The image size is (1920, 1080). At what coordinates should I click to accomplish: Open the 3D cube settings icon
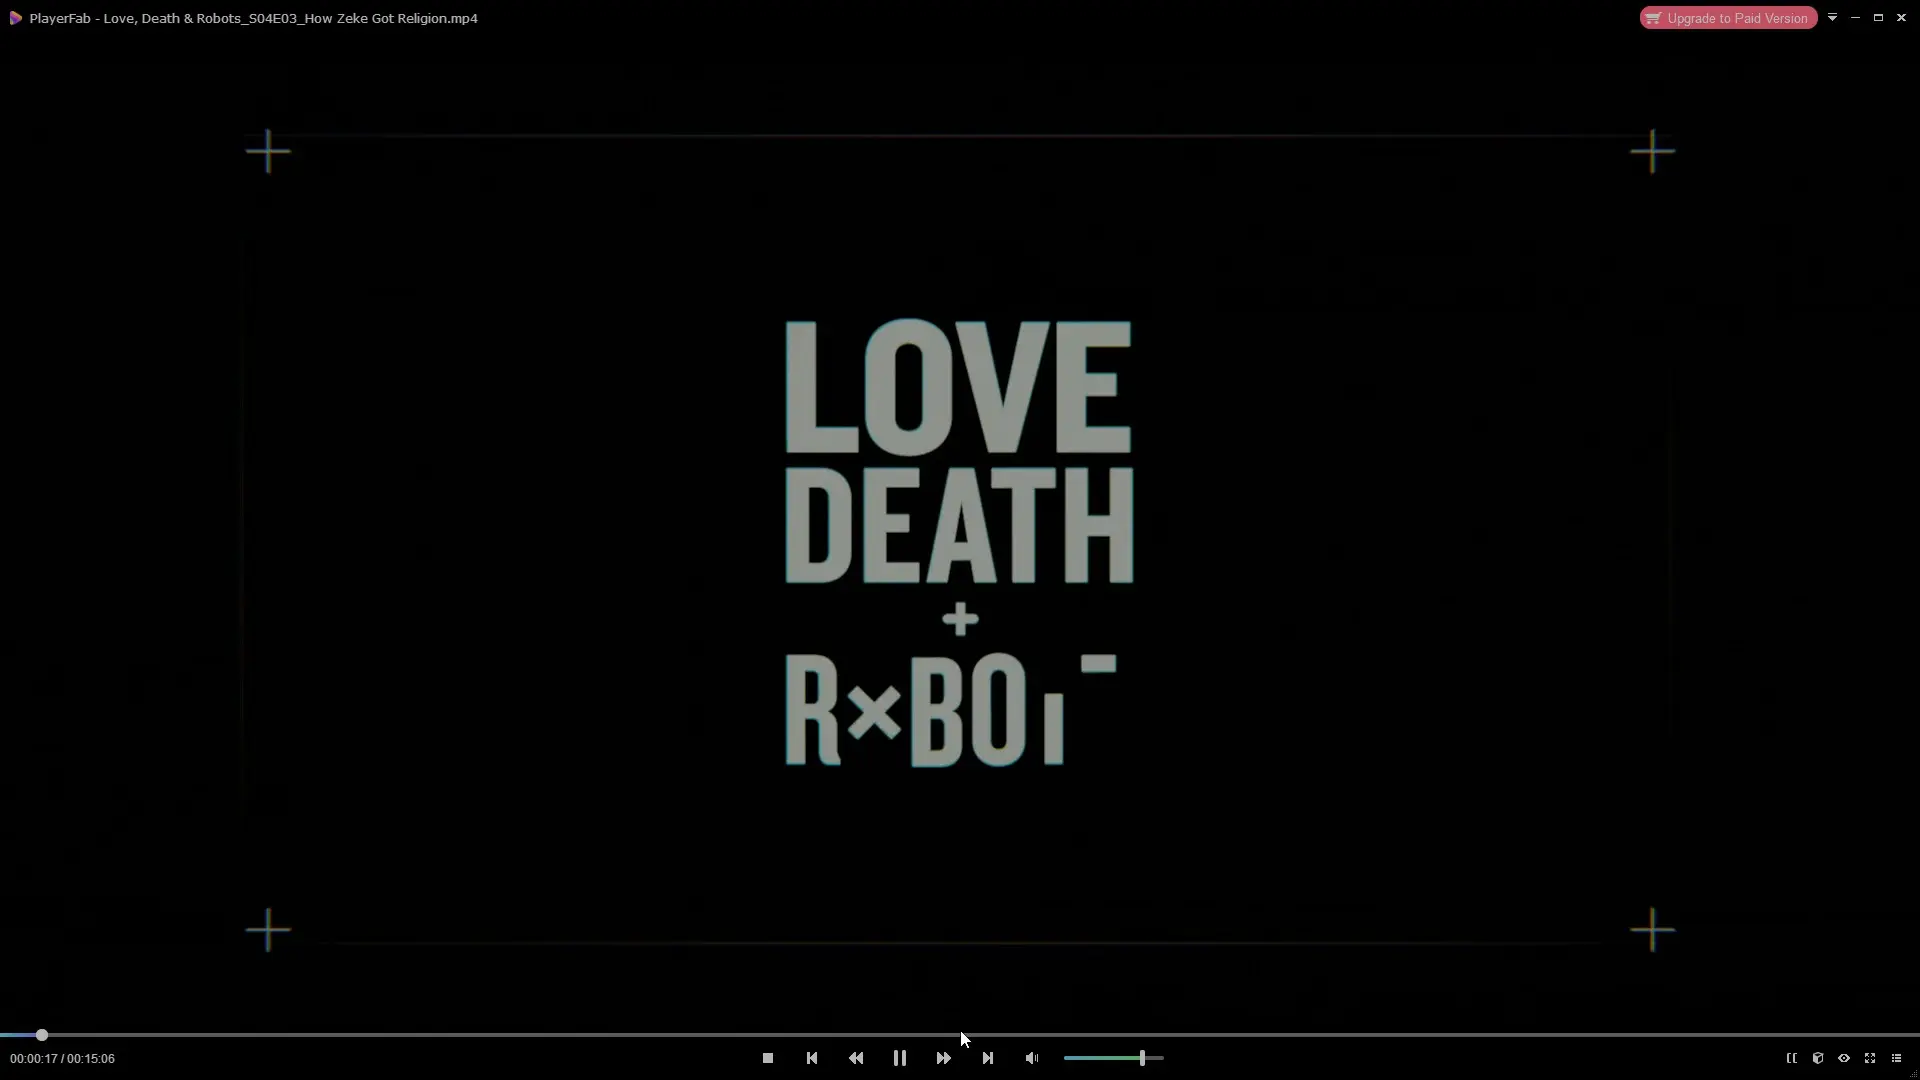click(x=1818, y=1058)
